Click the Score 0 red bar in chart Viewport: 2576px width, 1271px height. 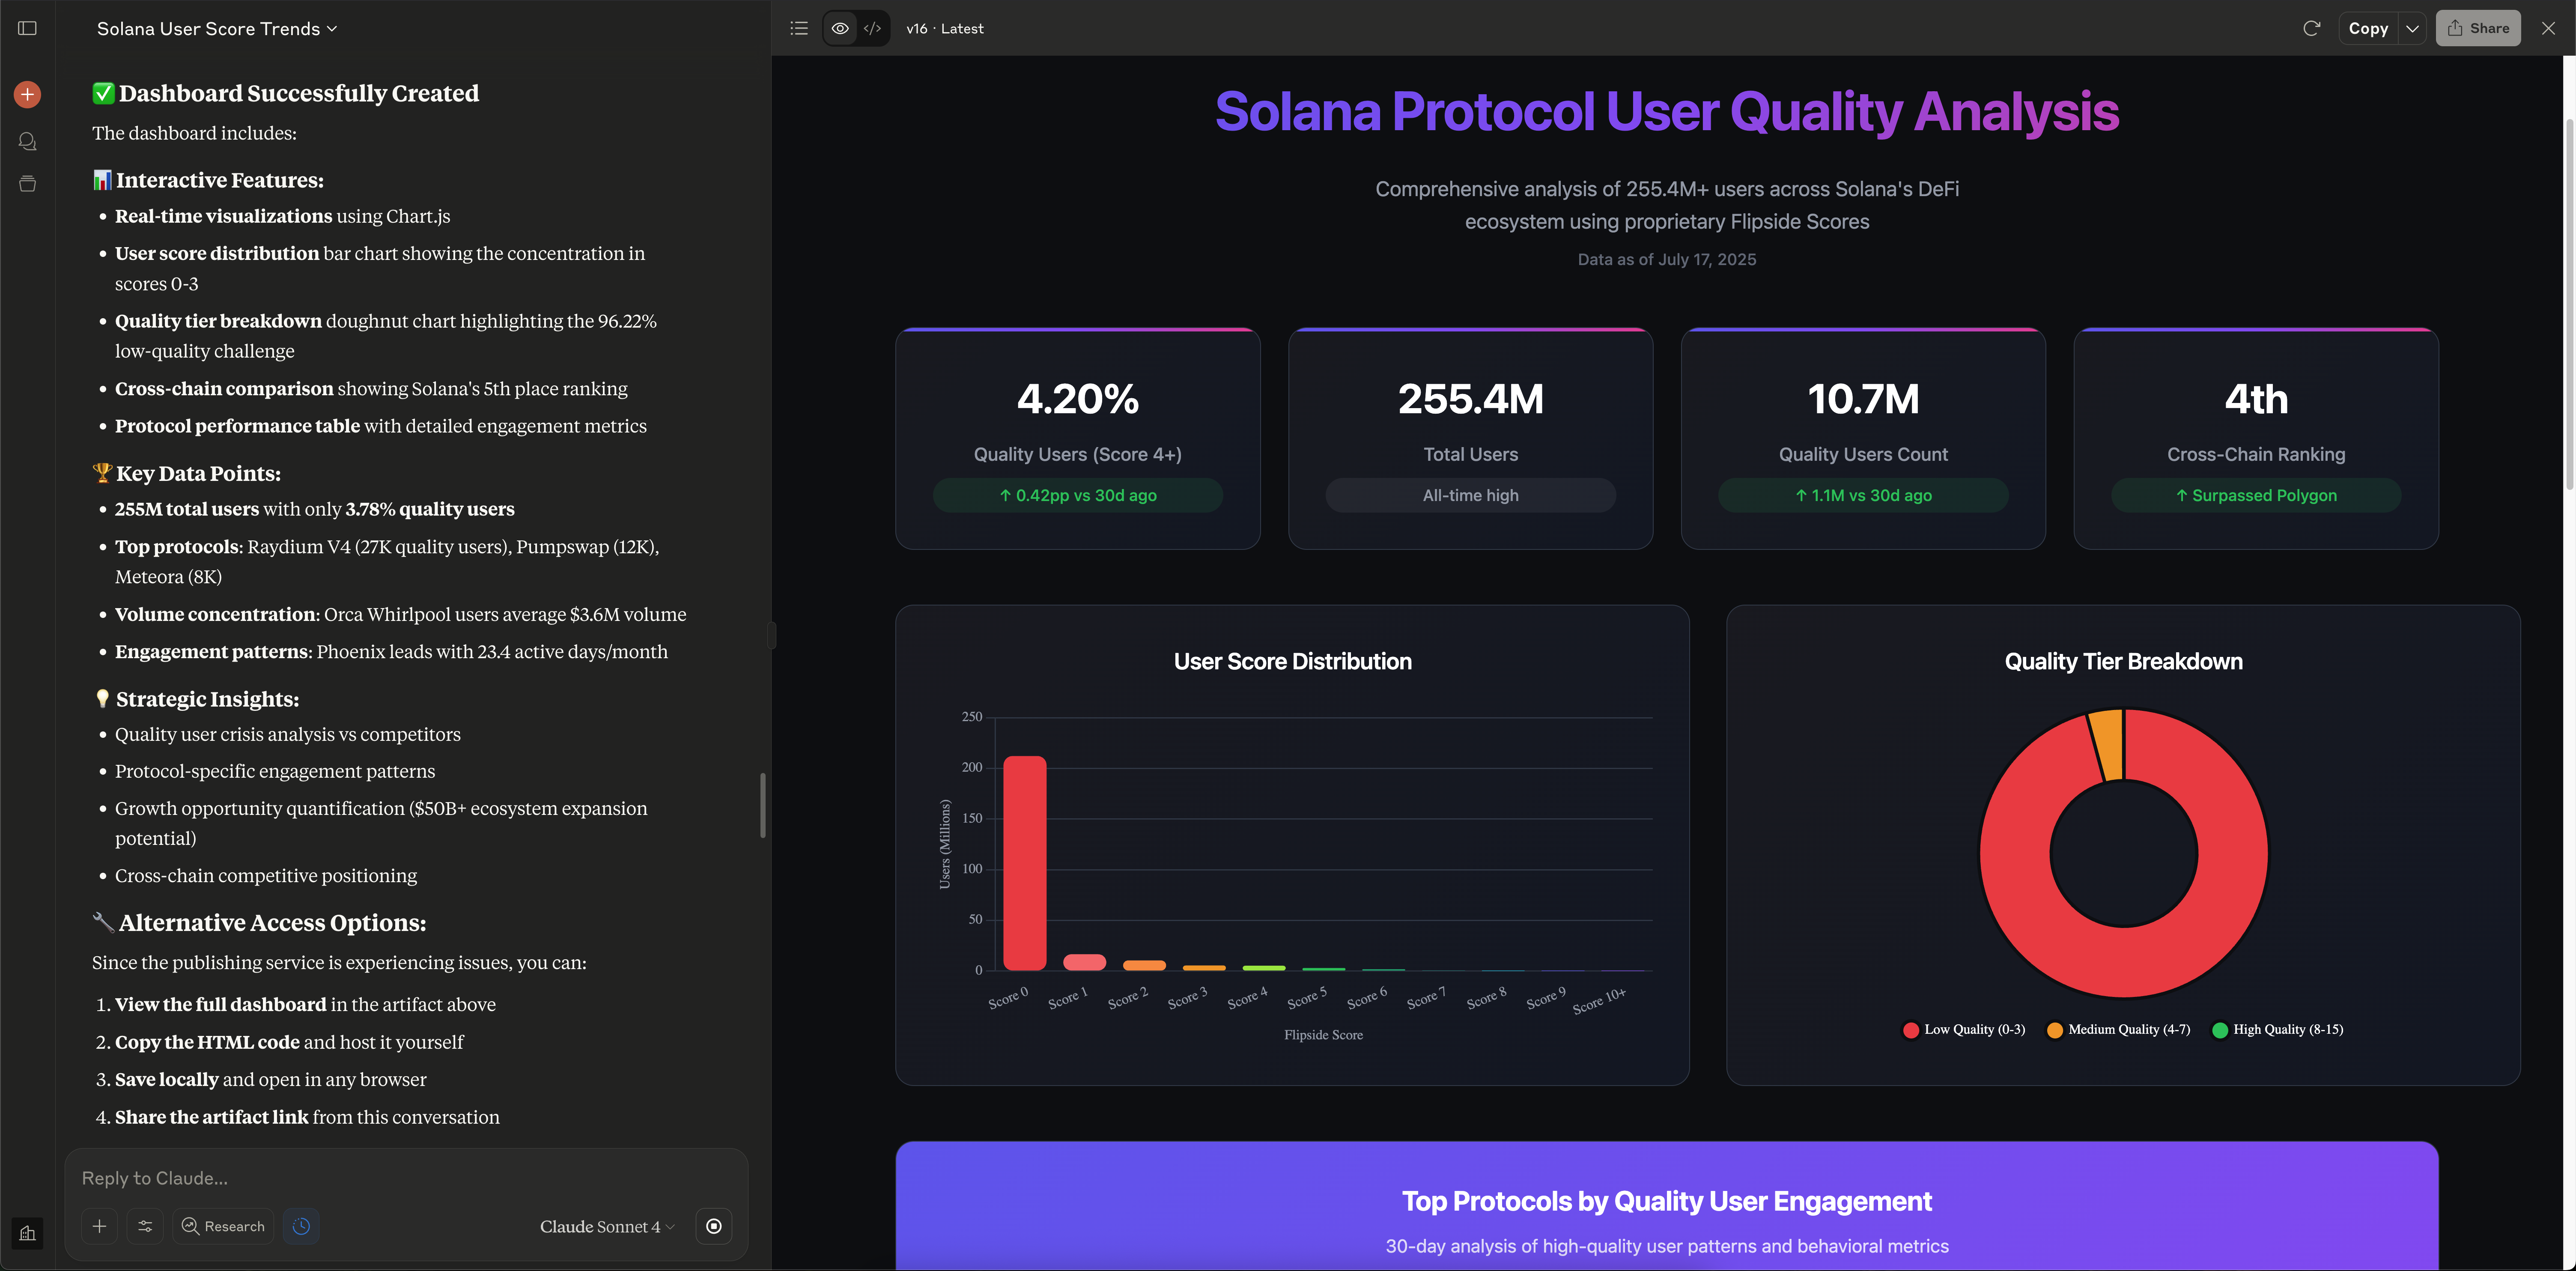coord(1025,863)
